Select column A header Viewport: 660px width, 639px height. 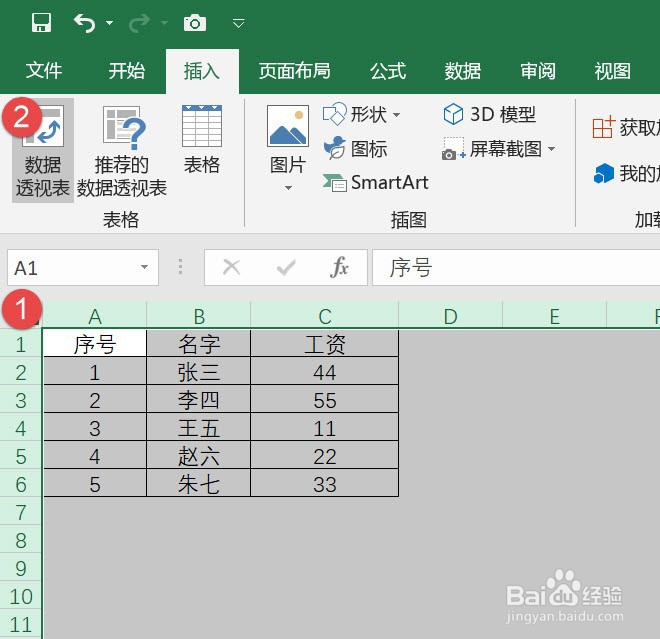click(95, 316)
